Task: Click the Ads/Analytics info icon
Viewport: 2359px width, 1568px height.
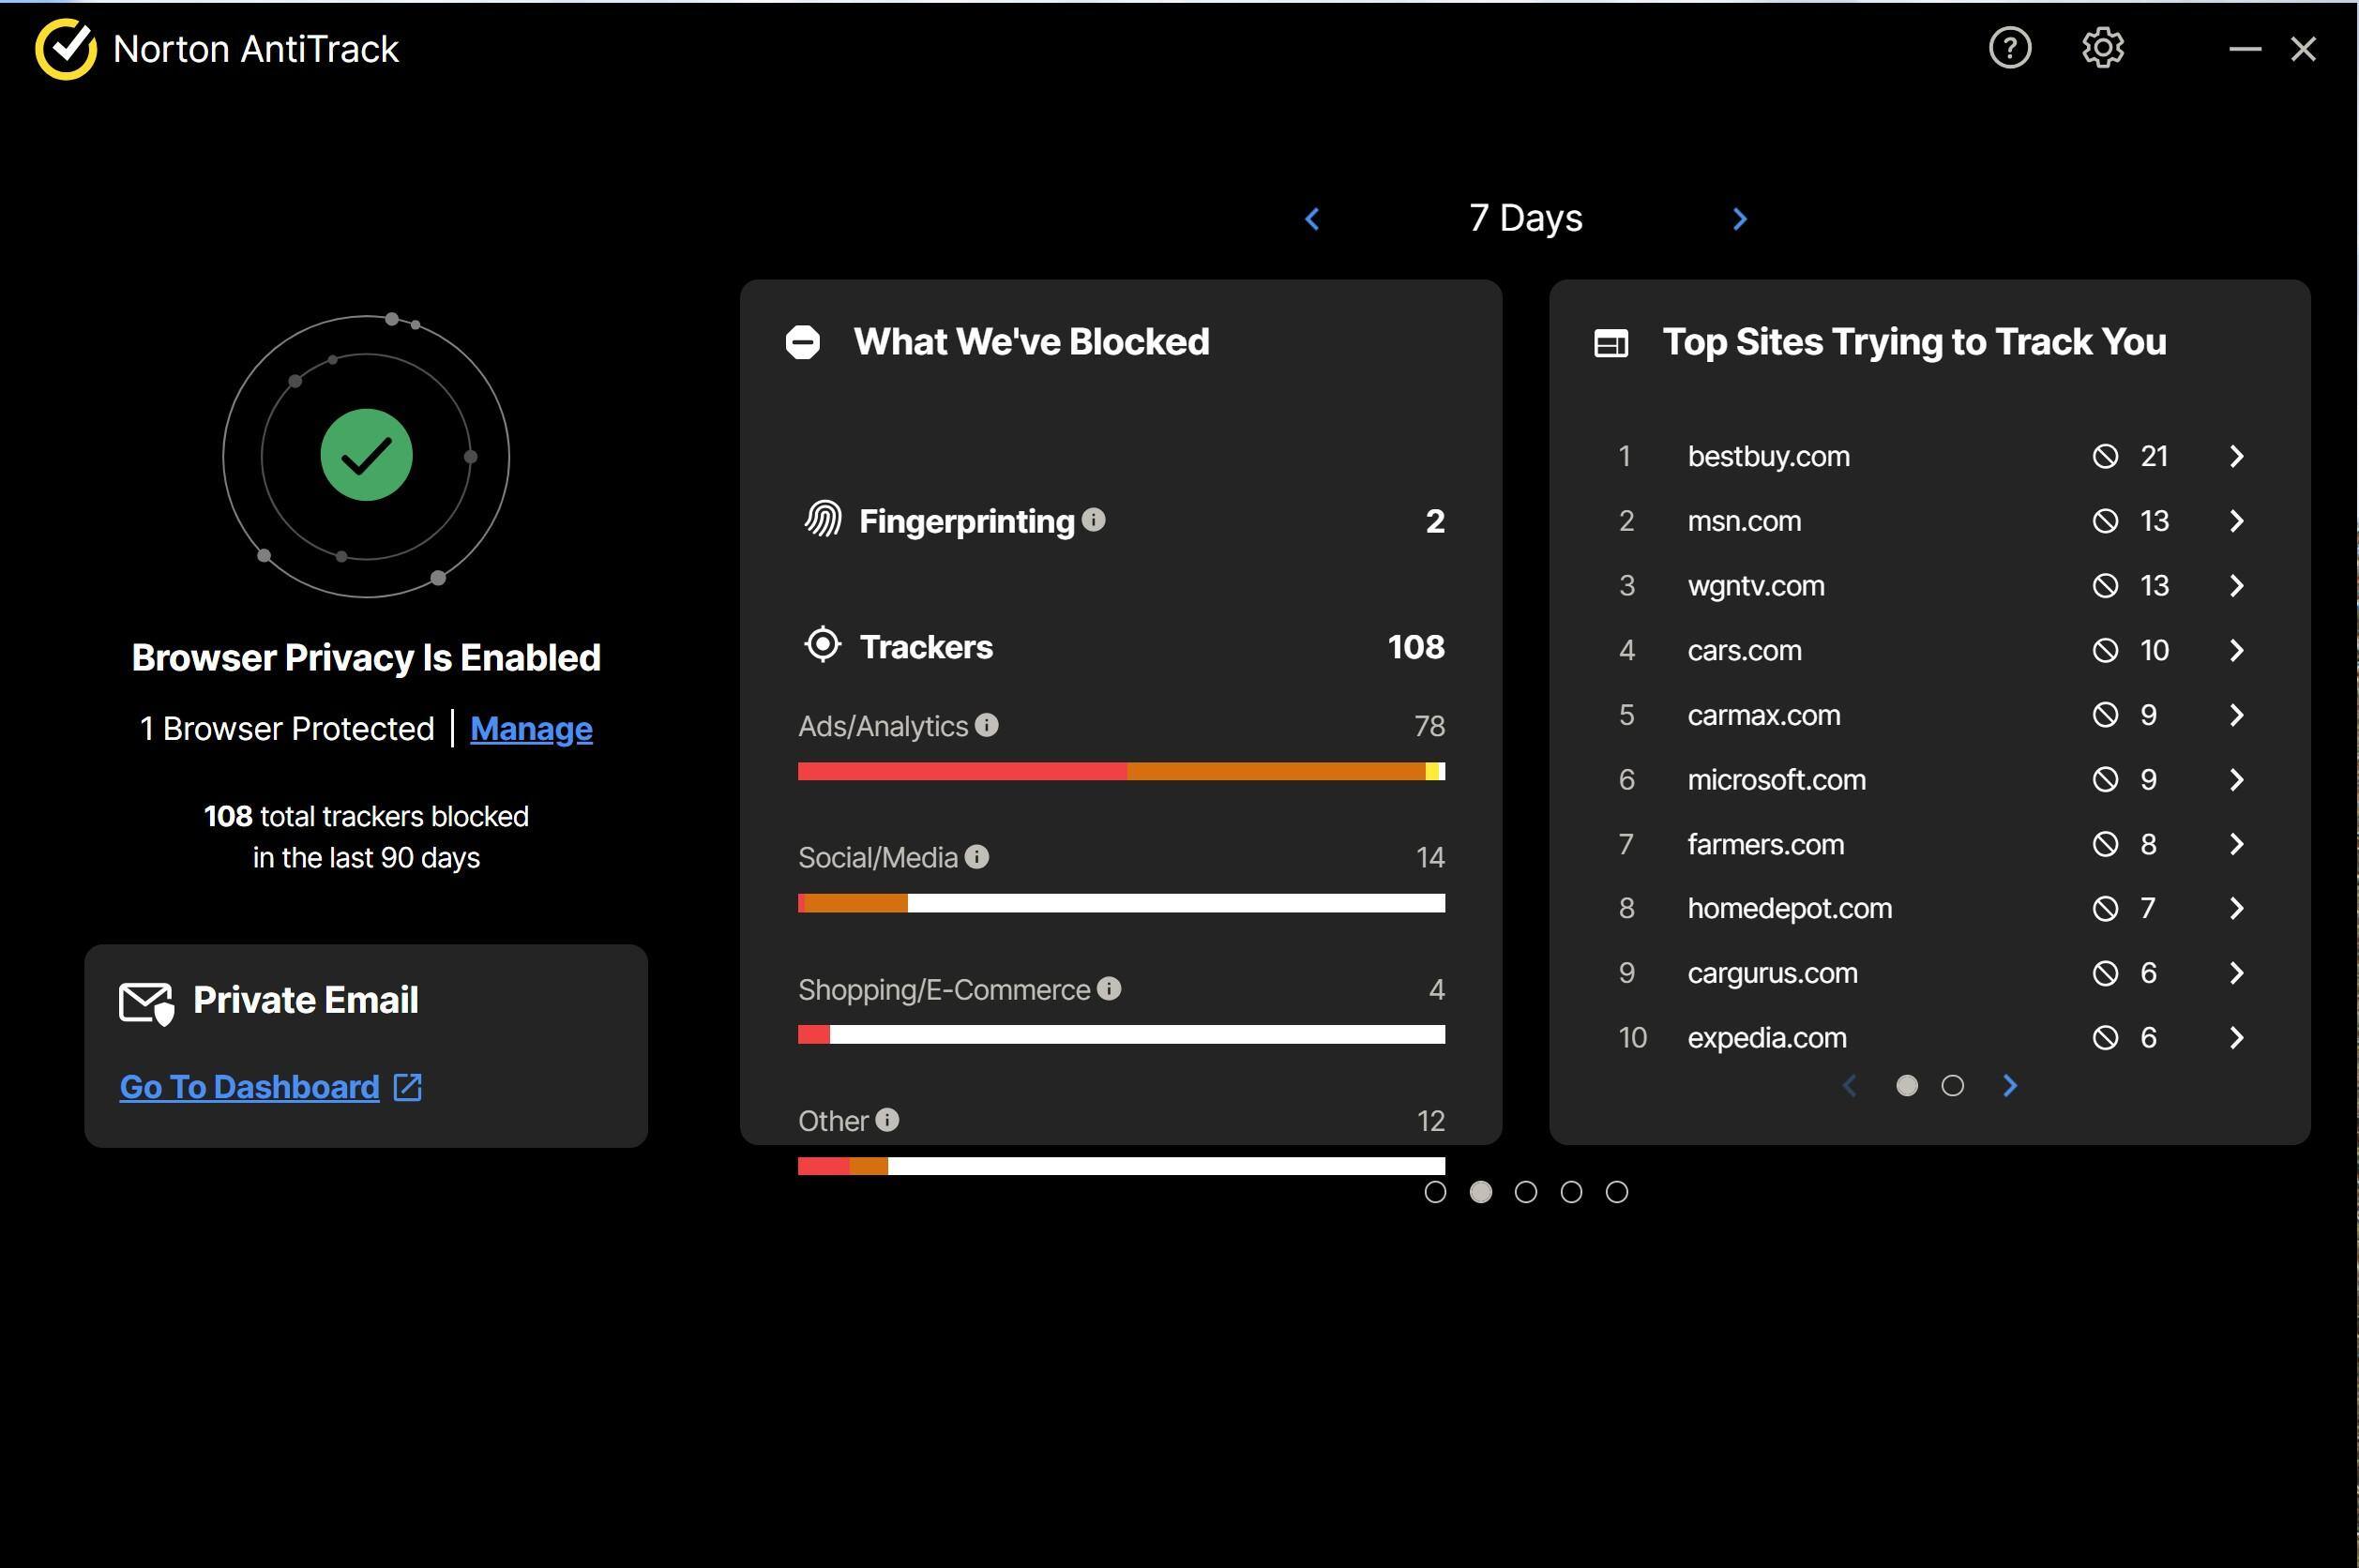Action: click(986, 725)
